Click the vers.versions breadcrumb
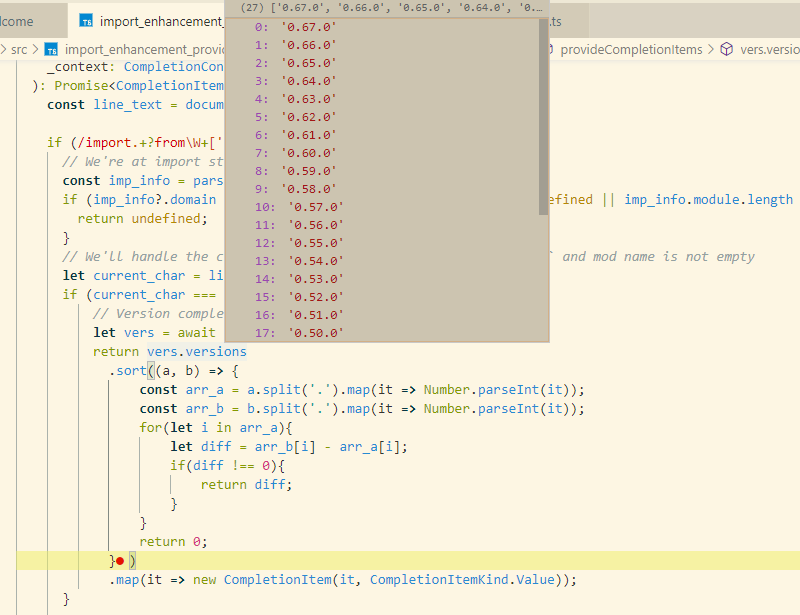The width and height of the screenshot is (800, 615). (x=770, y=49)
